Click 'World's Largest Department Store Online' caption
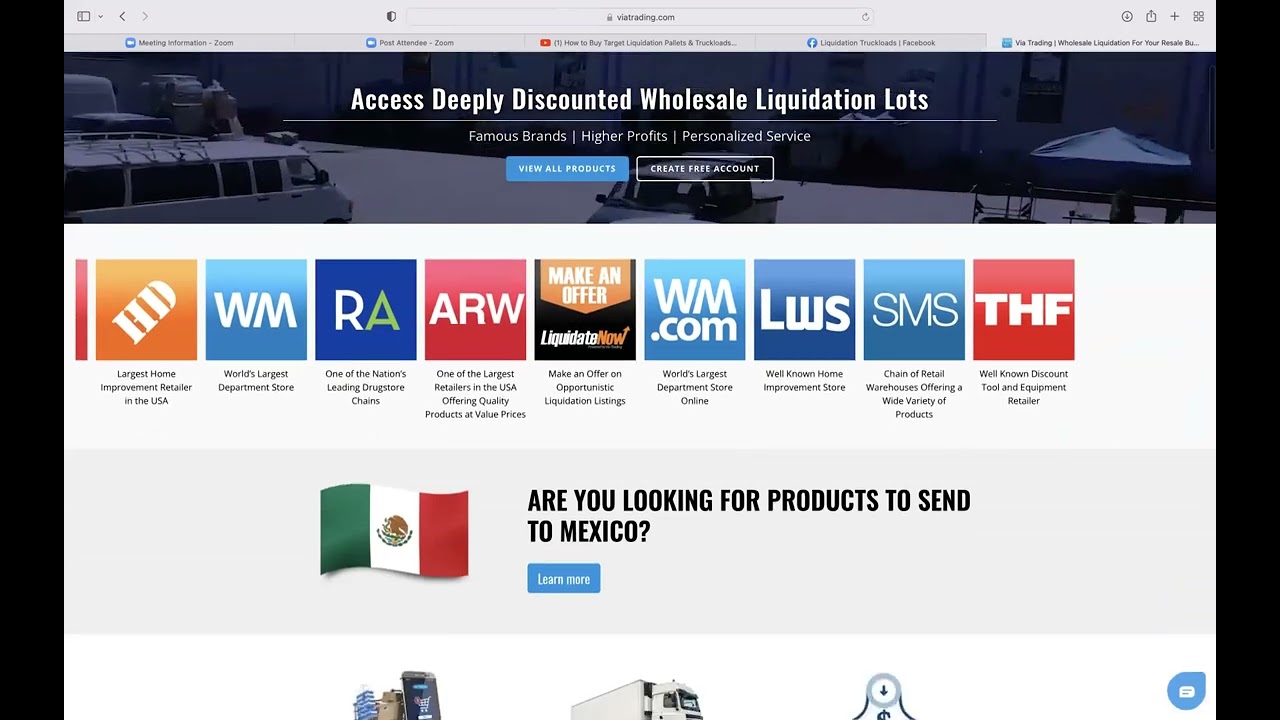Image resolution: width=1280 pixels, height=720 pixels. pyautogui.click(x=695, y=387)
